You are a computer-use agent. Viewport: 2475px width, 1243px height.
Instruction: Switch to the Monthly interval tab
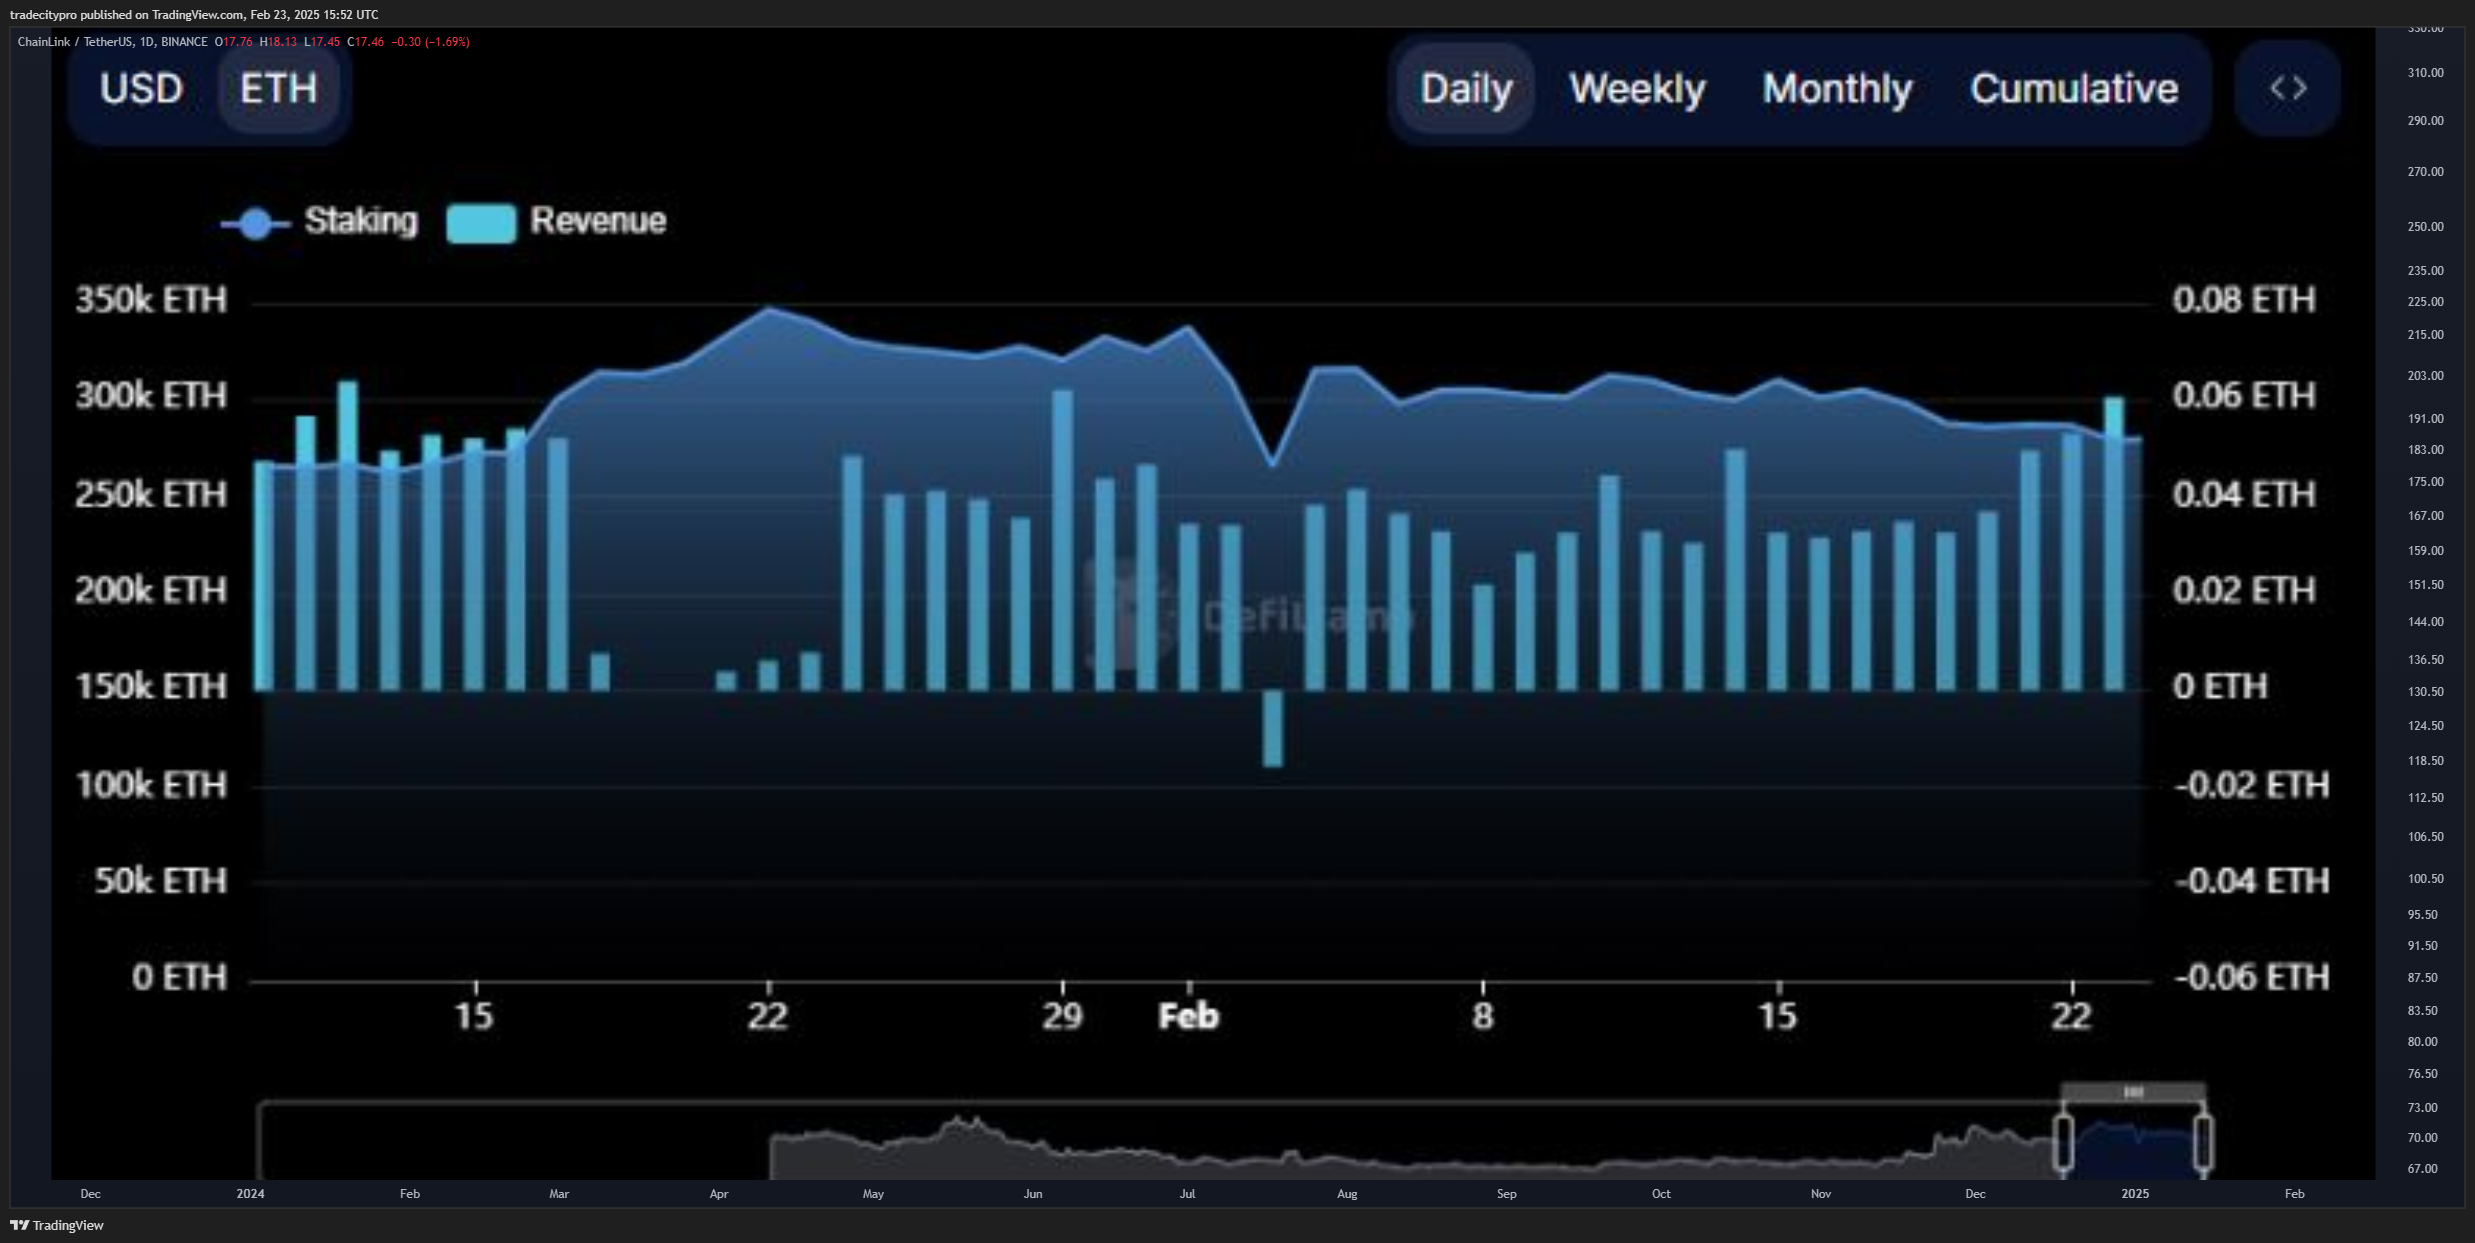pyautogui.click(x=1837, y=88)
